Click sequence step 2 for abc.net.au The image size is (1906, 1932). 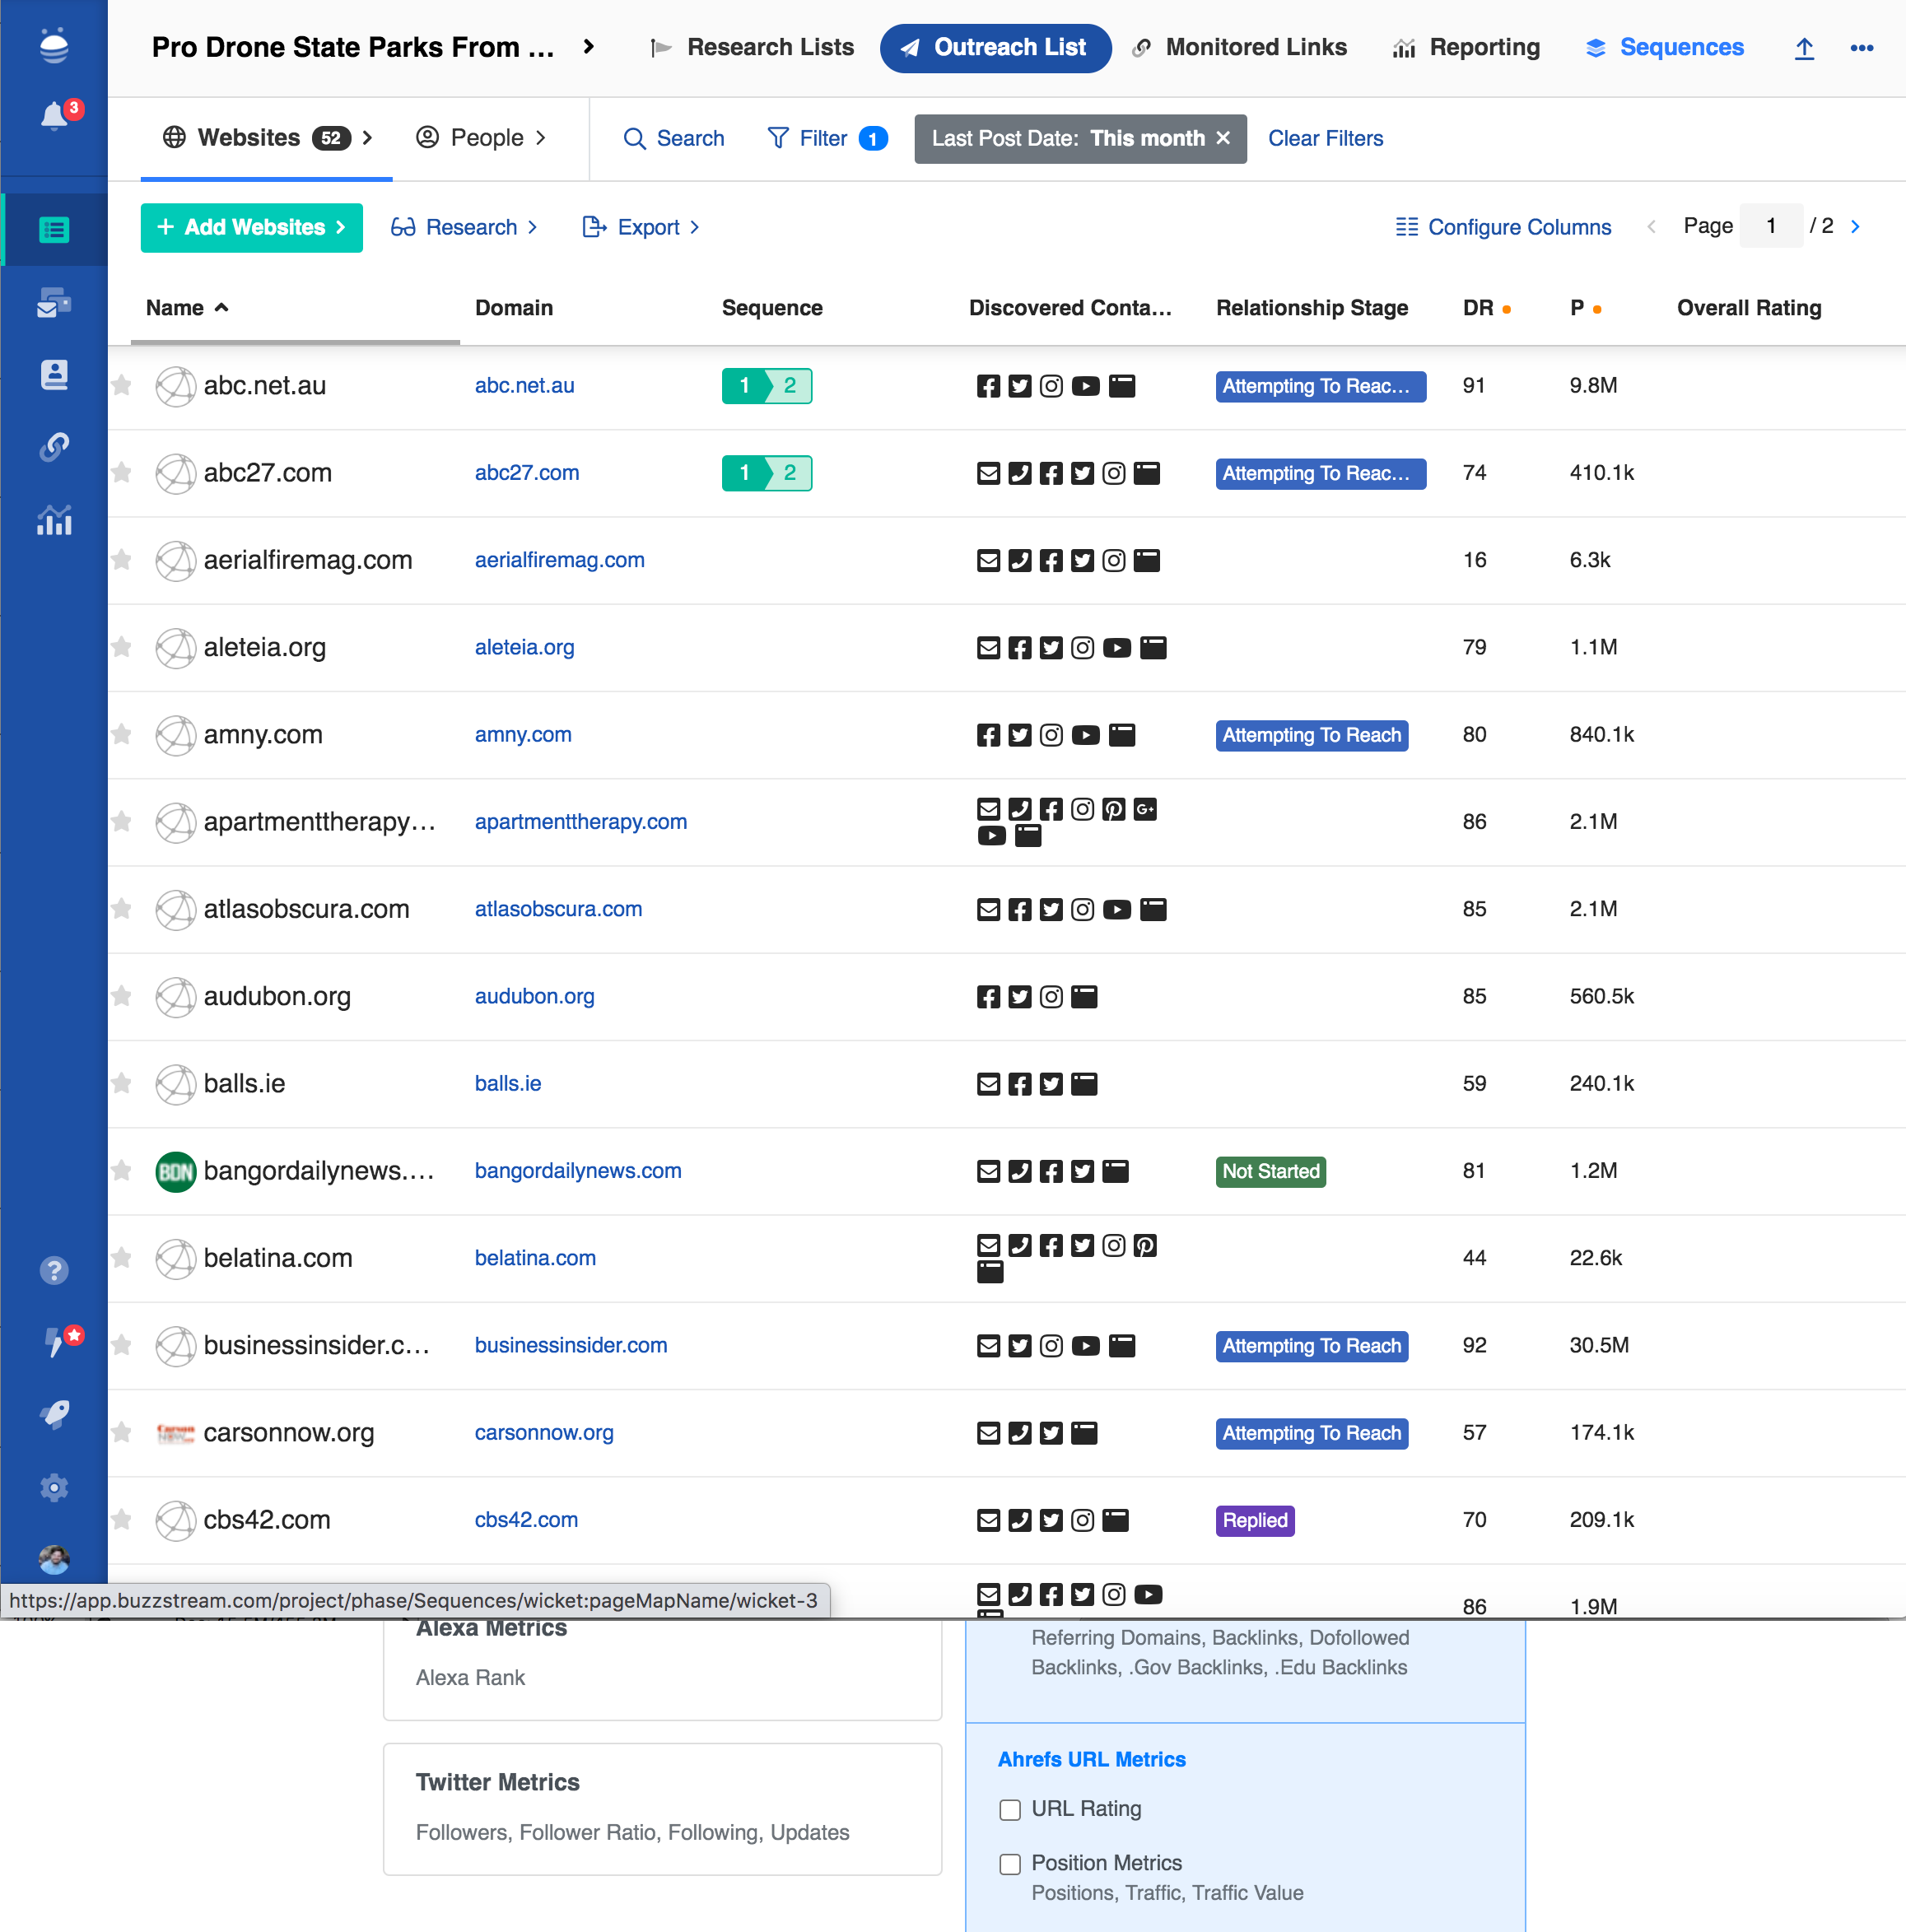(x=790, y=386)
